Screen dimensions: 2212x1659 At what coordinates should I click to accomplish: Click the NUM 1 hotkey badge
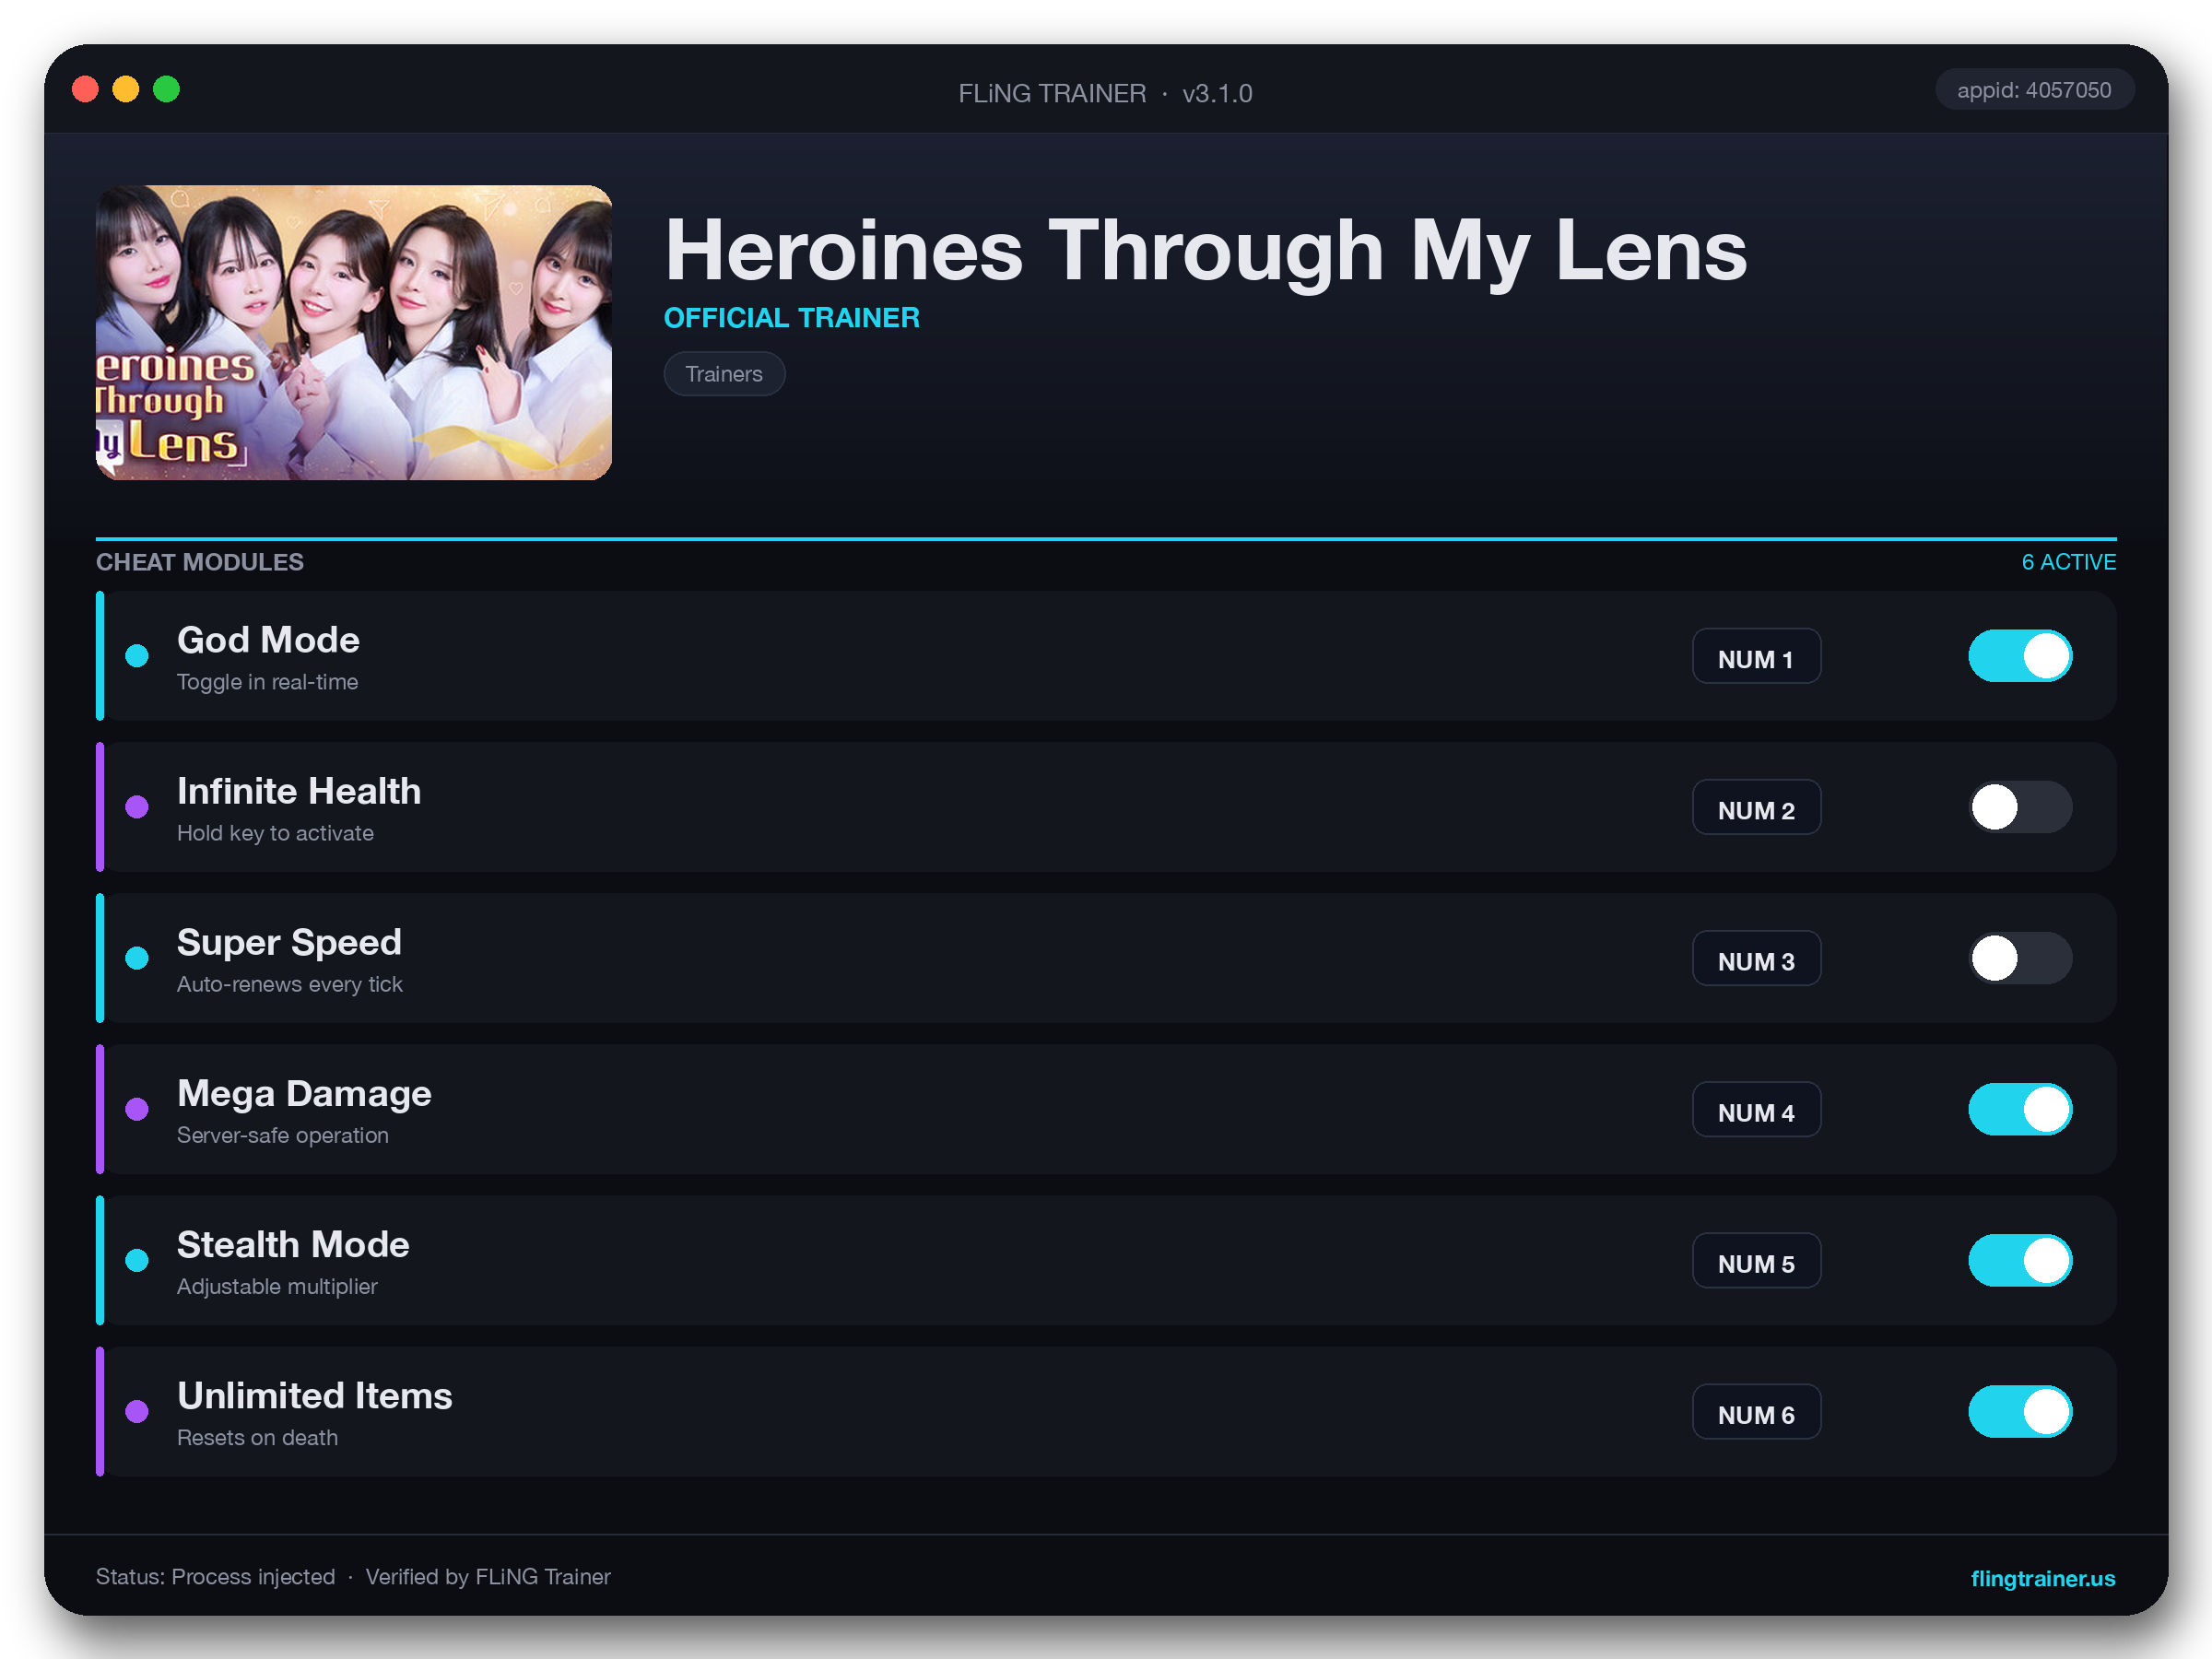point(1756,656)
